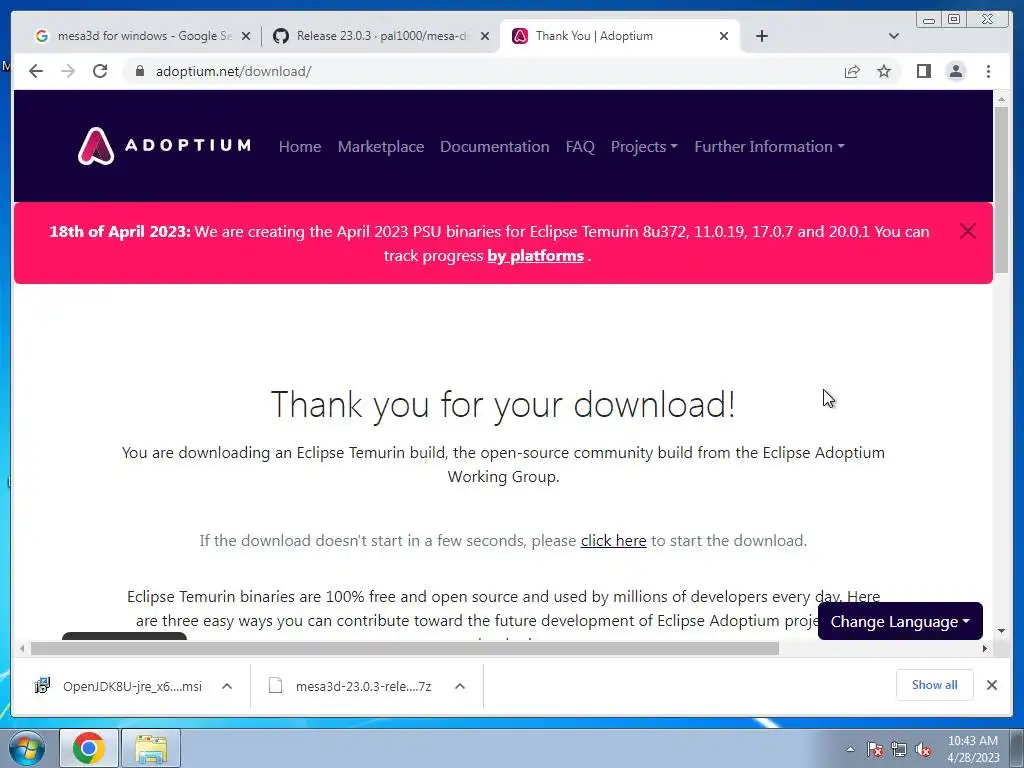This screenshot has width=1024, height=768.
Task: Open the Chrome side panel
Action: tap(923, 71)
